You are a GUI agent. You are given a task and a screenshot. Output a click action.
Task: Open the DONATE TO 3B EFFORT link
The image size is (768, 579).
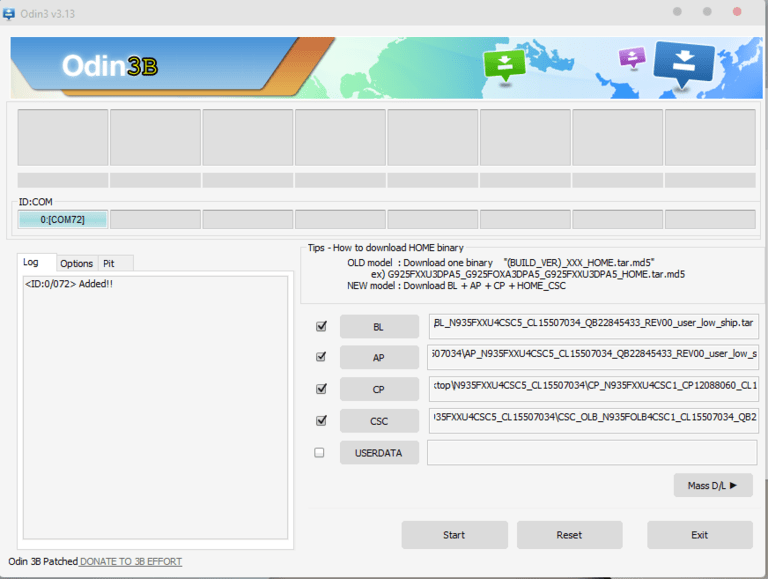[x=131, y=562]
